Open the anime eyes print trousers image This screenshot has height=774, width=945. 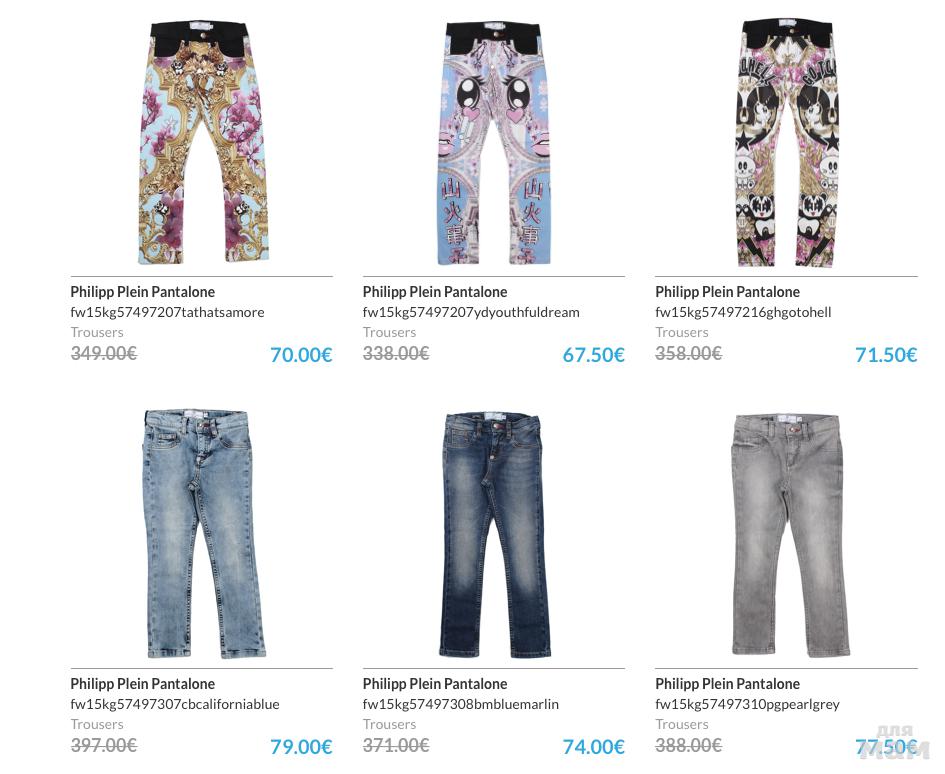[x=494, y=143]
